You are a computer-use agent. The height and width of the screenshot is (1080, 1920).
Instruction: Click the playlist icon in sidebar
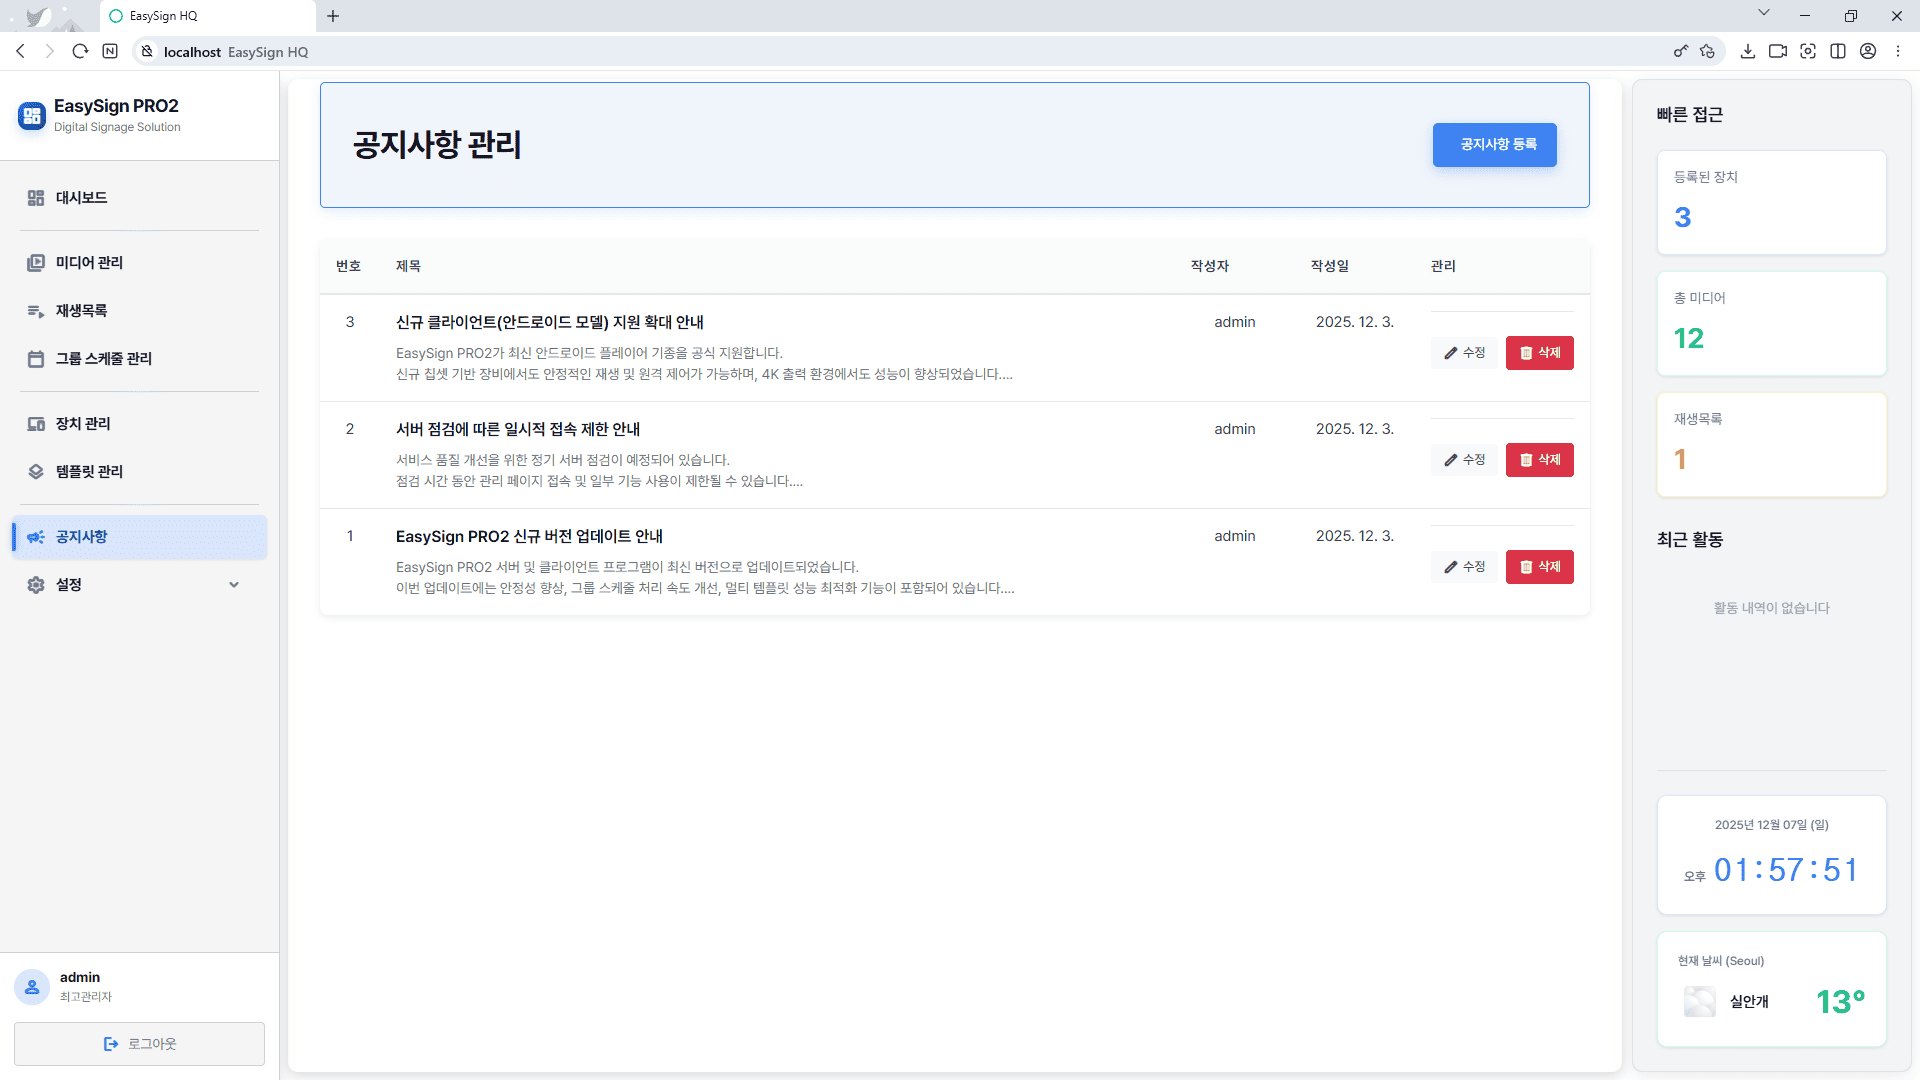[x=36, y=311]
